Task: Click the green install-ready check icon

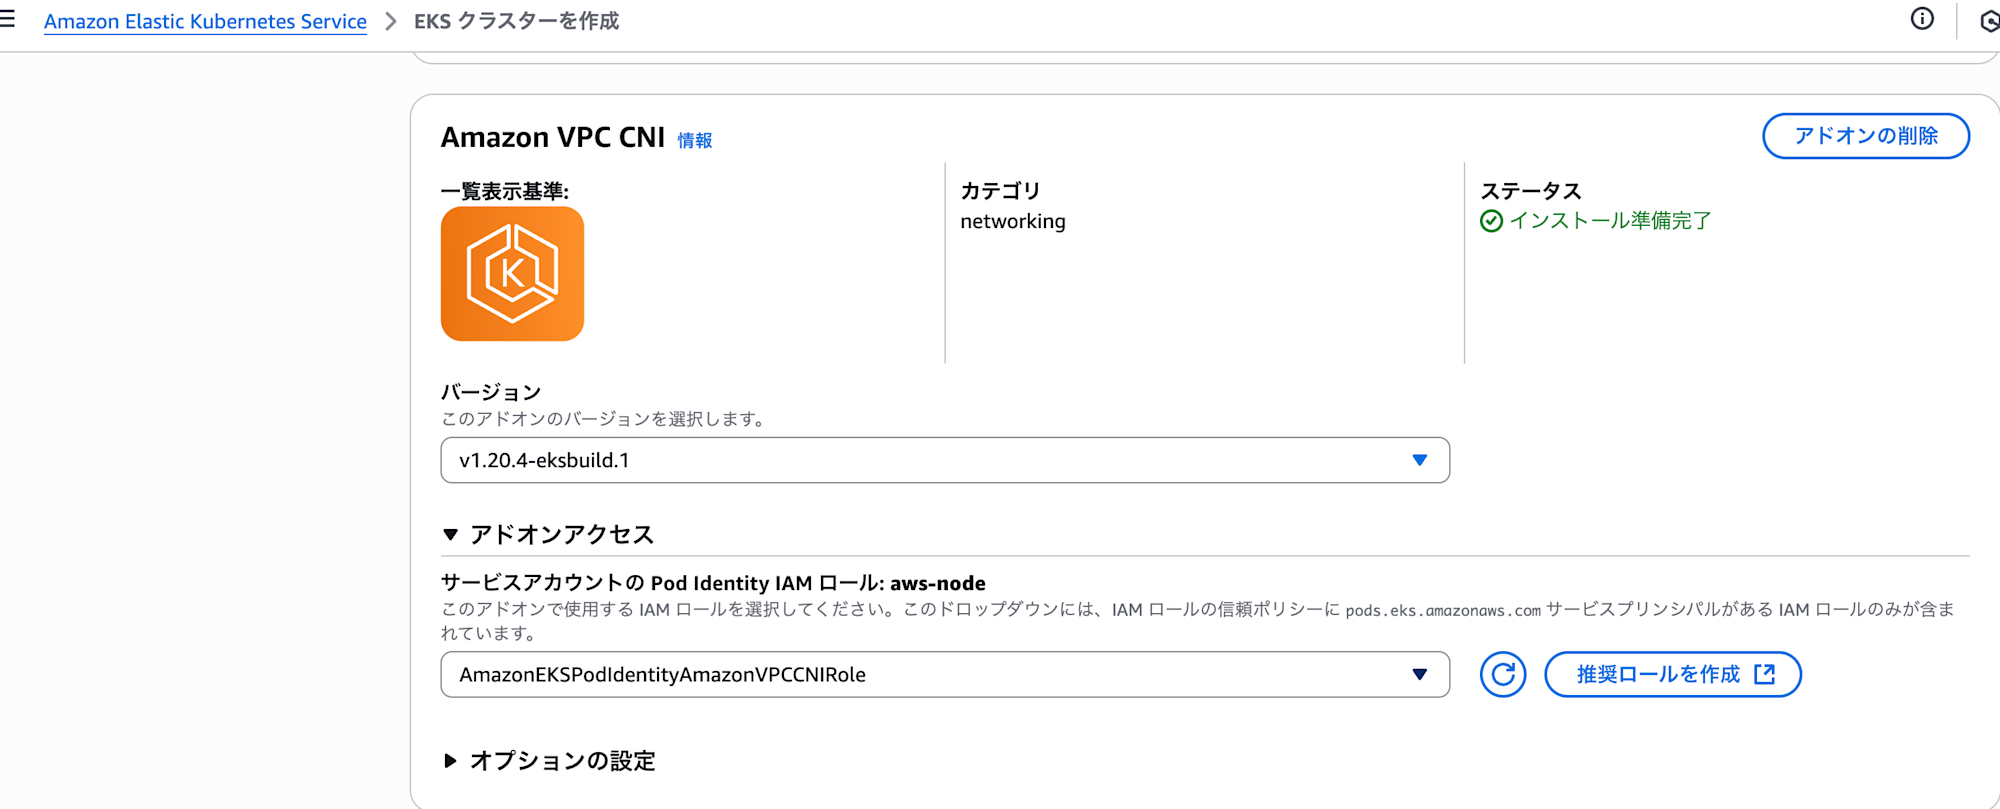Action: 1491,221
